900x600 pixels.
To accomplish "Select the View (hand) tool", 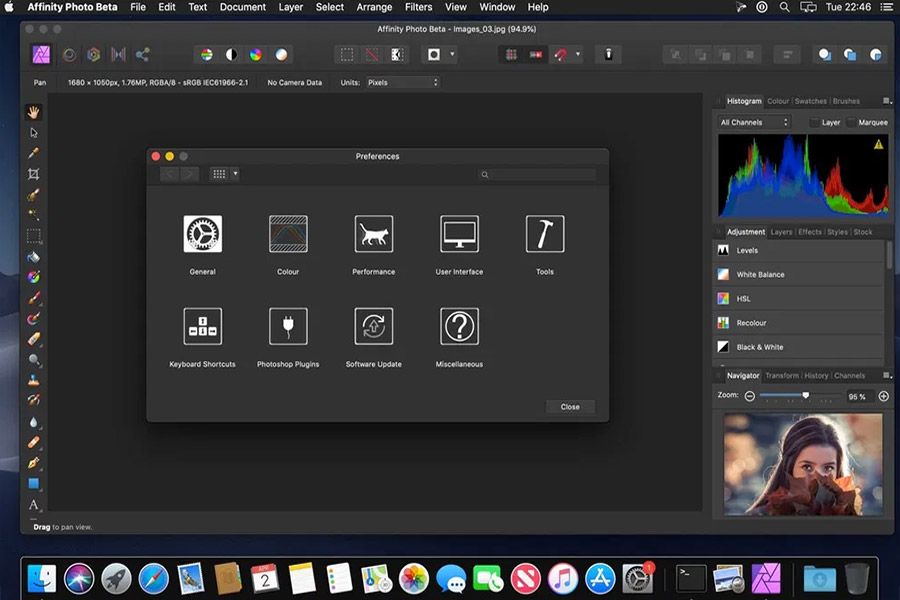I will (x=33, y=112).
